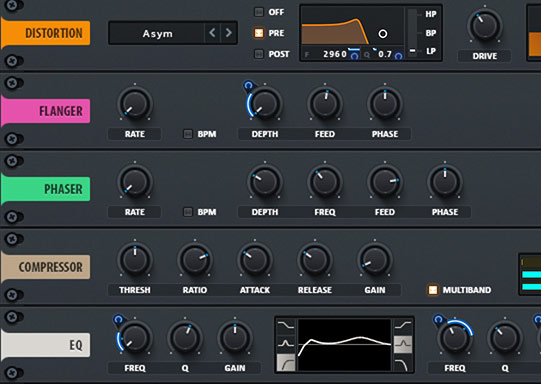Turn distortion filter OFF
The height and width of the screenshot is (384, 541).
click(x=259, y=12)
